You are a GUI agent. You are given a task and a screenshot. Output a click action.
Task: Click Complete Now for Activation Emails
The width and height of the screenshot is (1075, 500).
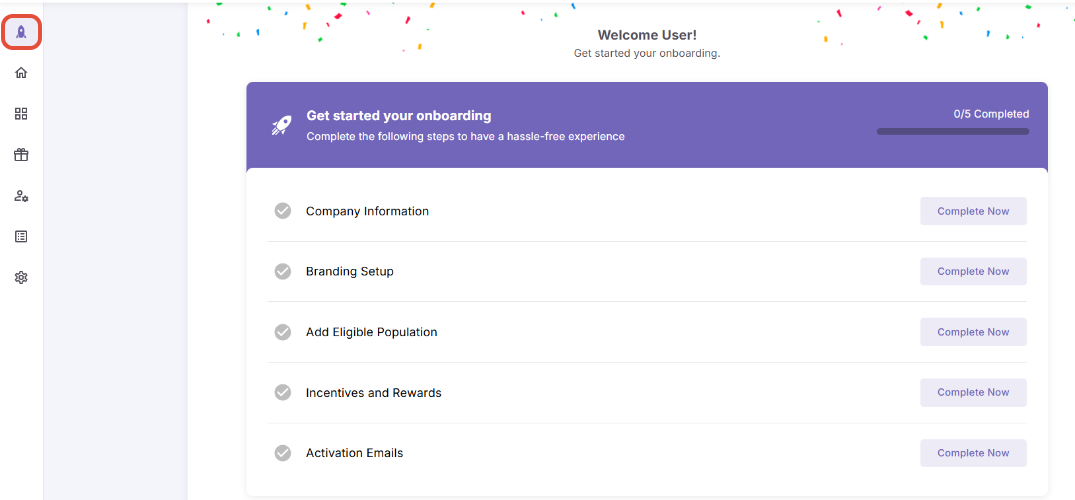pos(973,453)
